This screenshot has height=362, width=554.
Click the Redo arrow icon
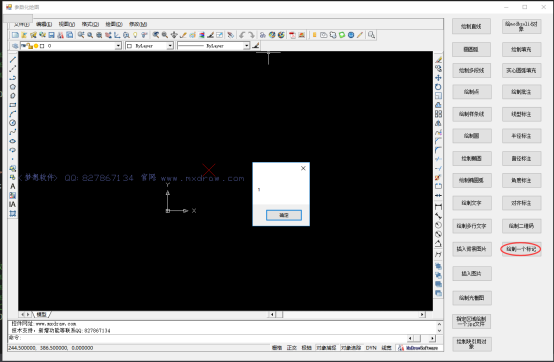tap(251, 35)
